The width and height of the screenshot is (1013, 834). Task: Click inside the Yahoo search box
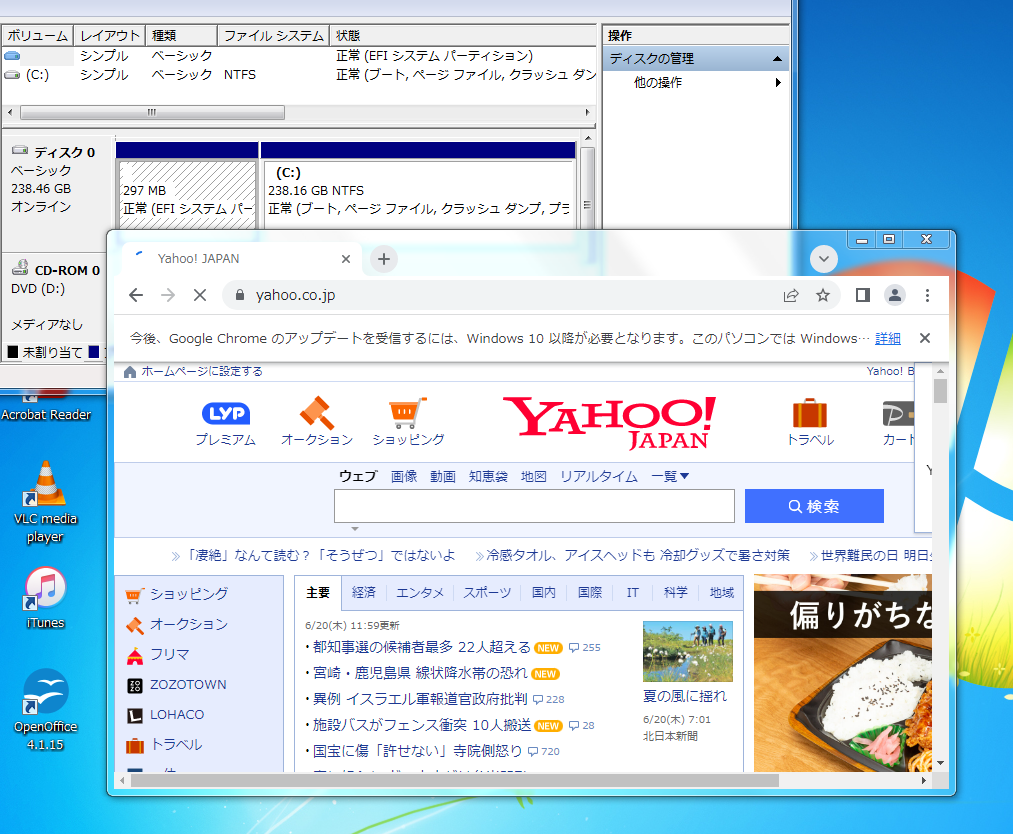tap(534, 506)
